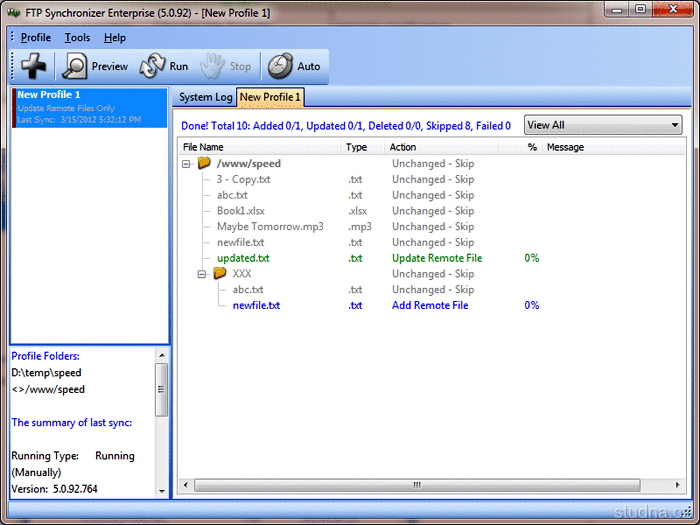Select the updated.txt file row
The height and width of the screenshot is (525, 700).
click(243, 258)
